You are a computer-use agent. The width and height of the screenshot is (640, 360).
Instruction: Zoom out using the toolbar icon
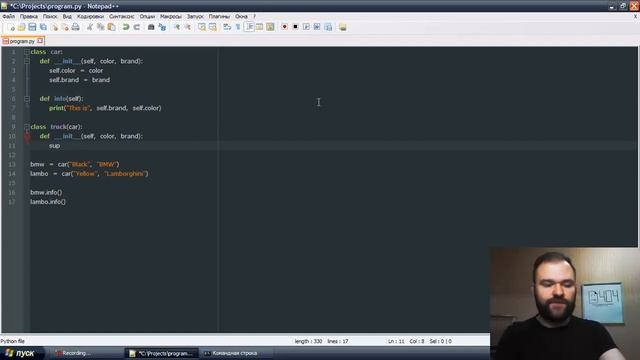click(187, 27)
